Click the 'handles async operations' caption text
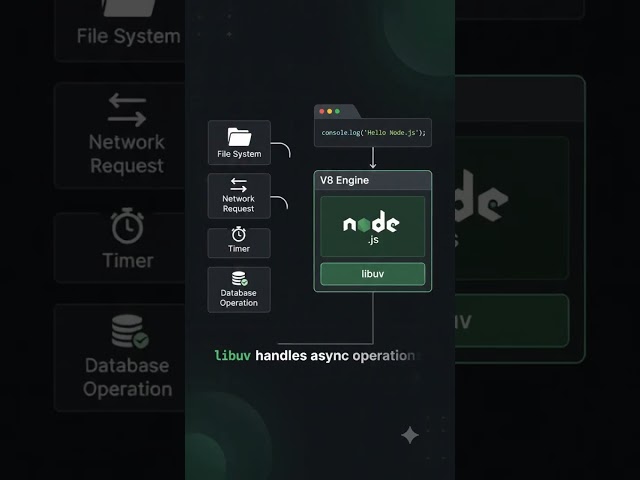 pos(338,356)
